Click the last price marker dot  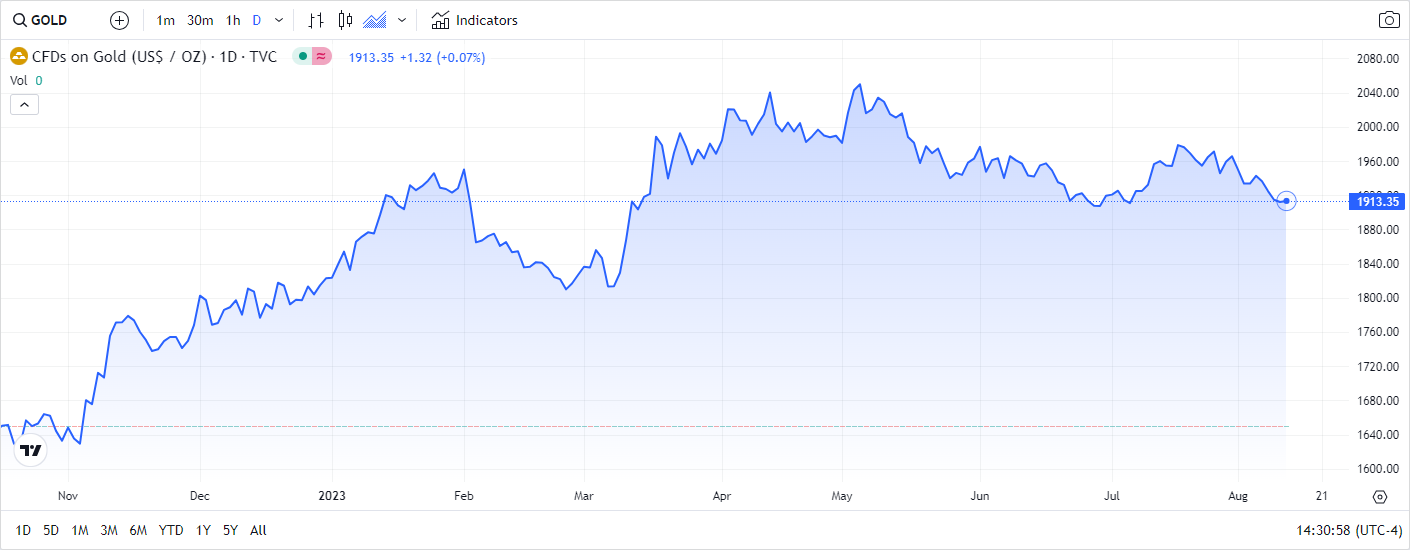1286,202
